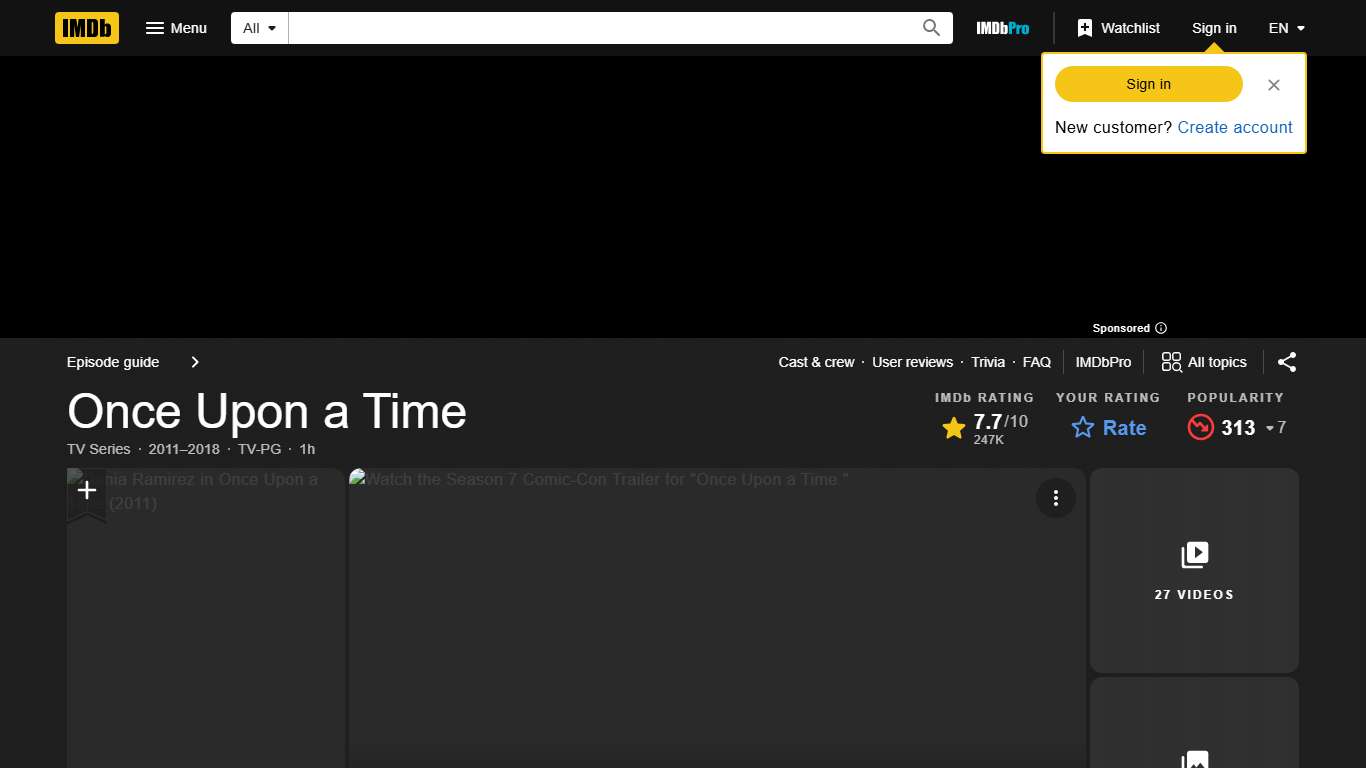This screenshot has height=768, width=1366.
Task: Open the Episode guide chevron
Action: [x=195, y=362]
